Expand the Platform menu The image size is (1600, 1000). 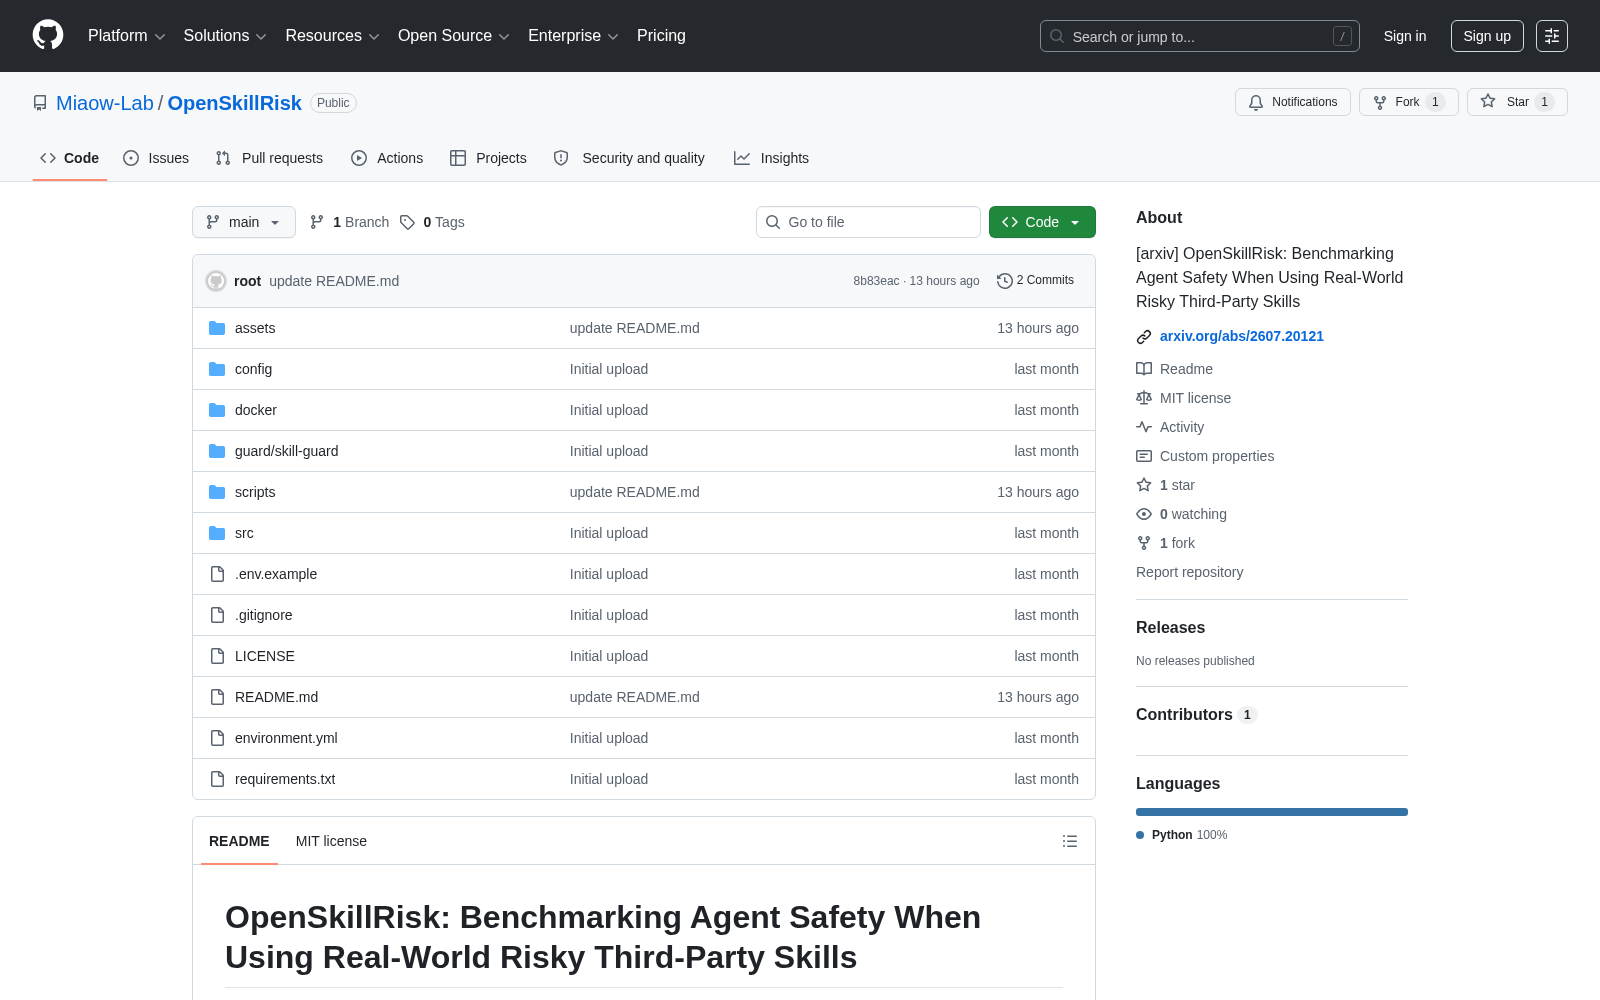(126, 36)
